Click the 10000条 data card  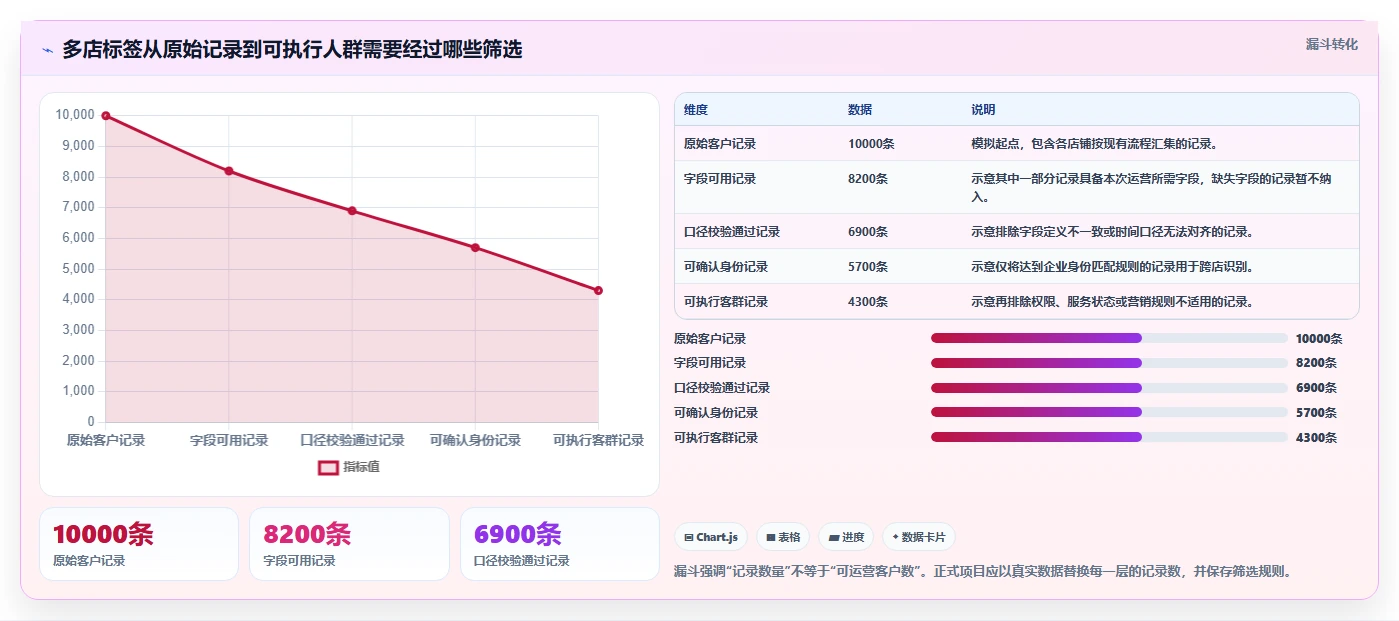click(x=139, y=544)
